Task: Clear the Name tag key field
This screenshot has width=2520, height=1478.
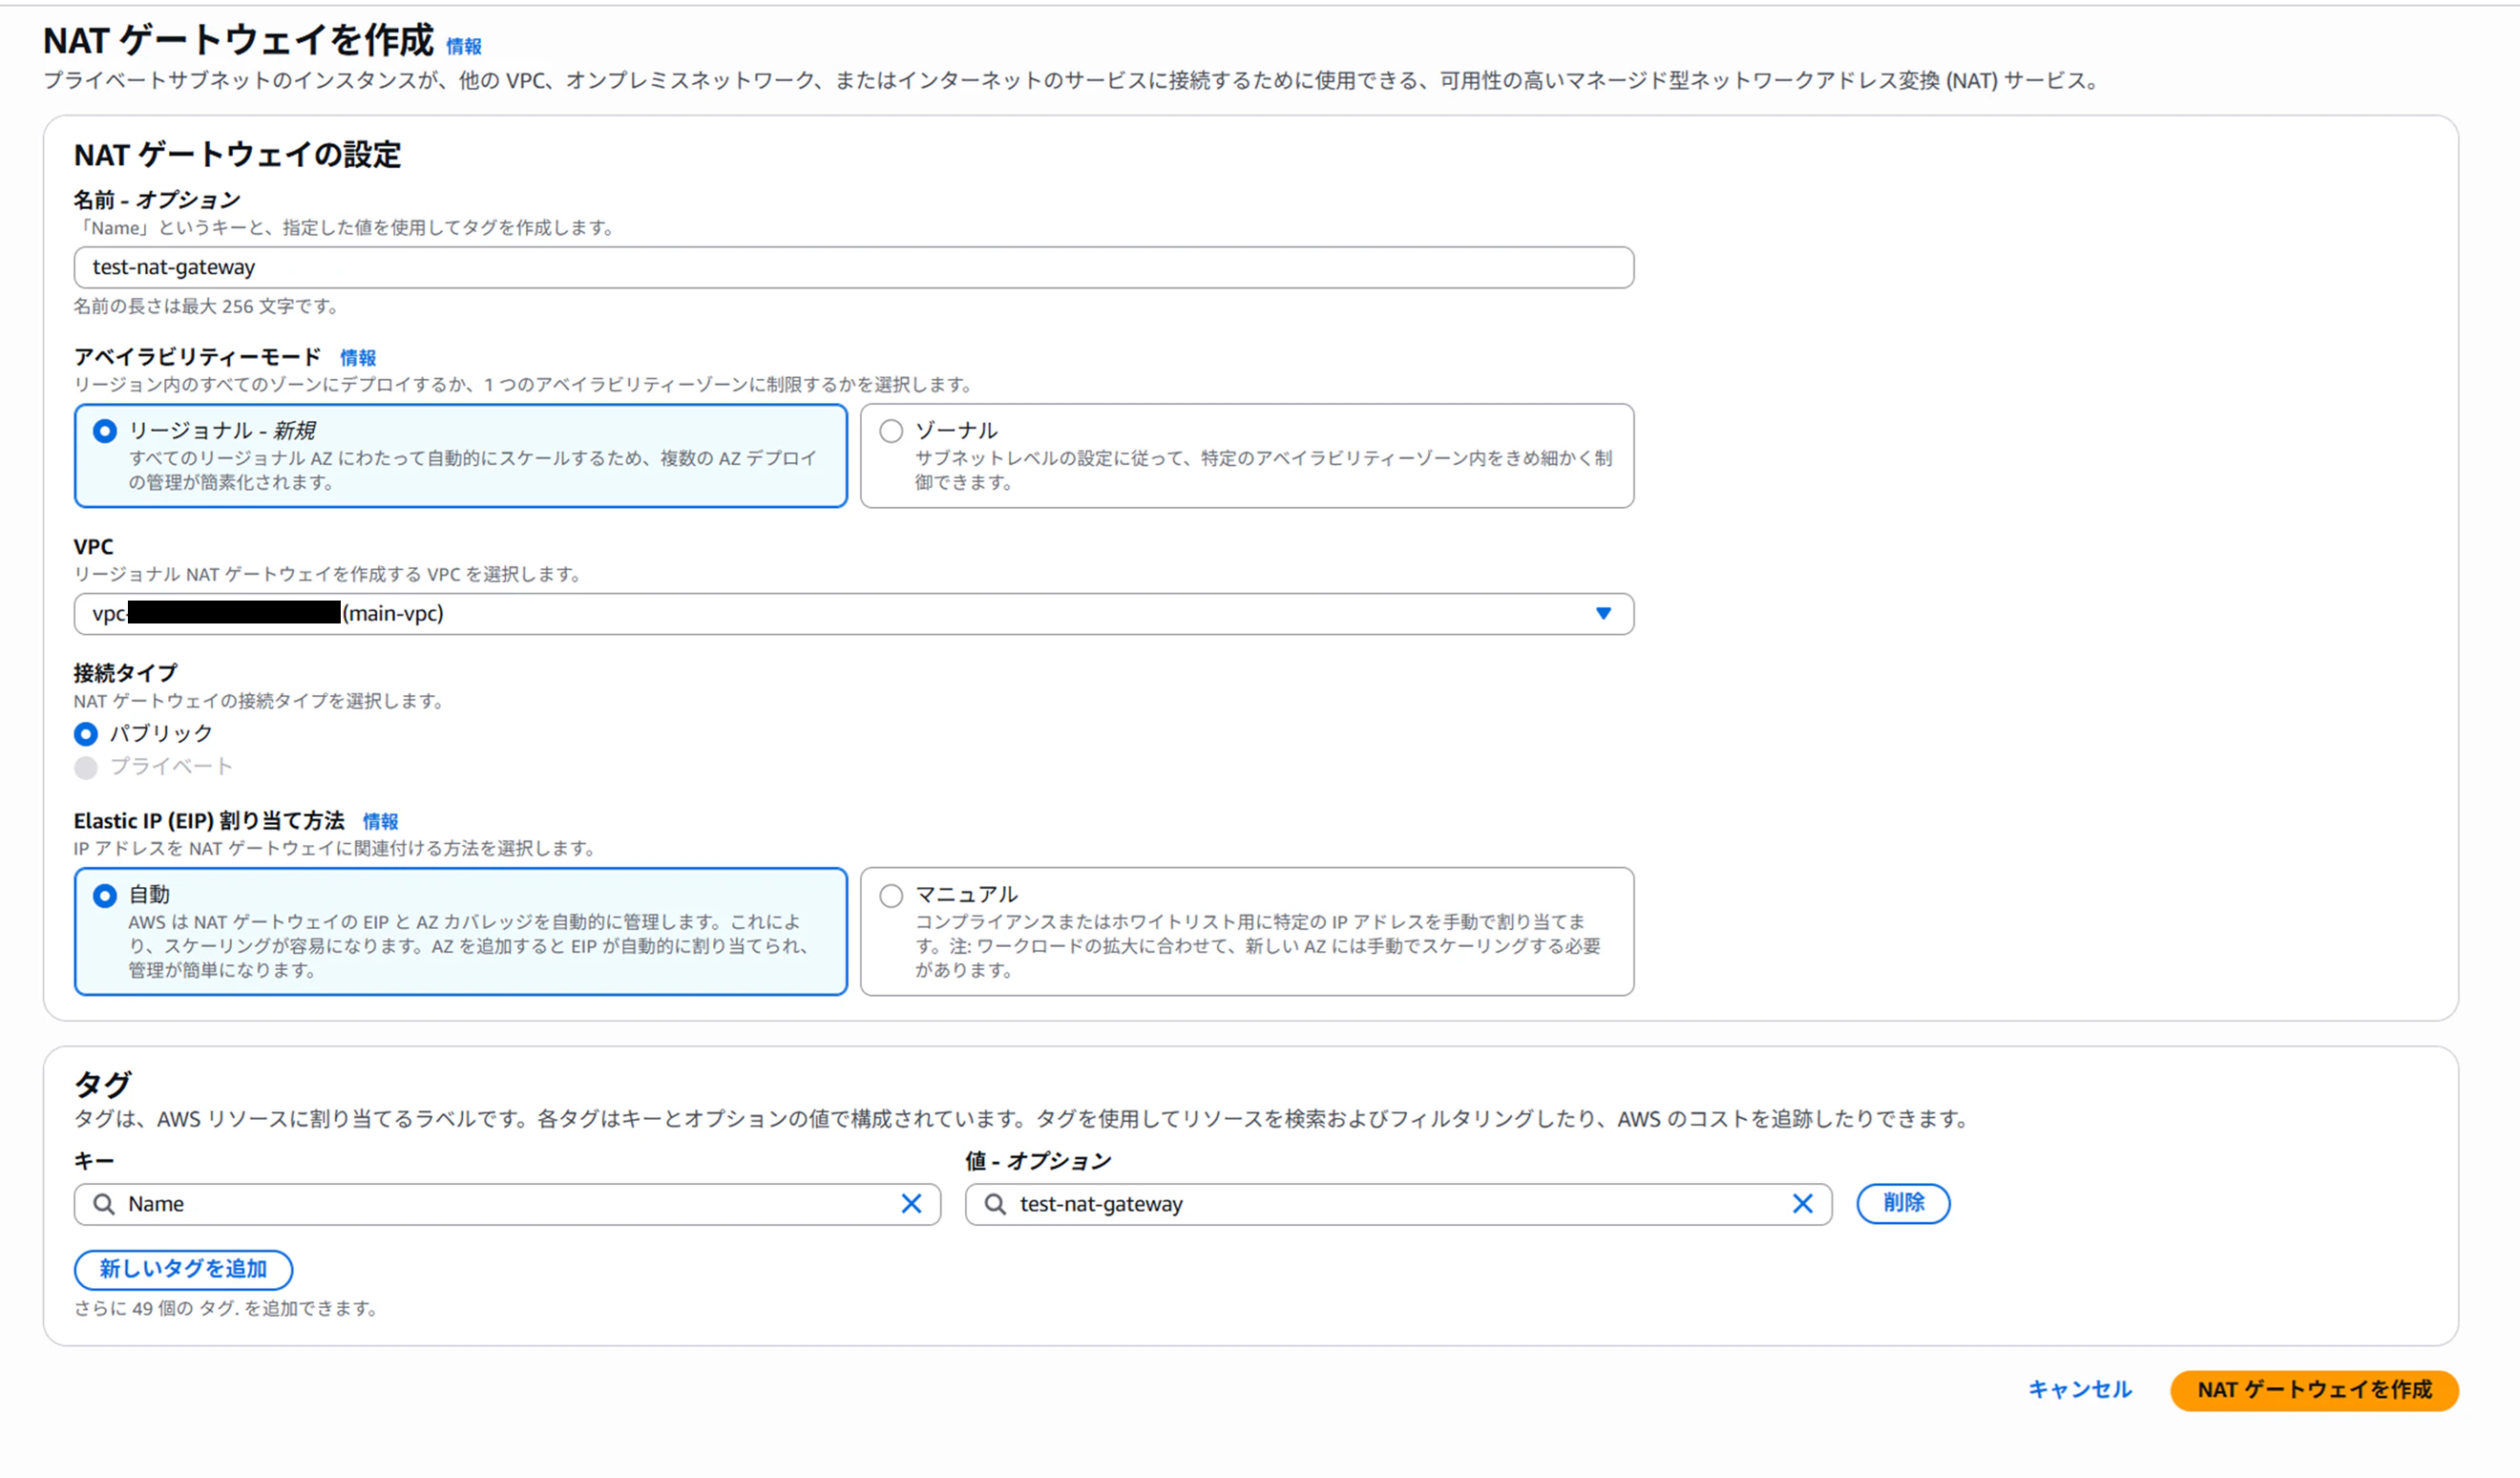Action: (x=911, y=1204)
